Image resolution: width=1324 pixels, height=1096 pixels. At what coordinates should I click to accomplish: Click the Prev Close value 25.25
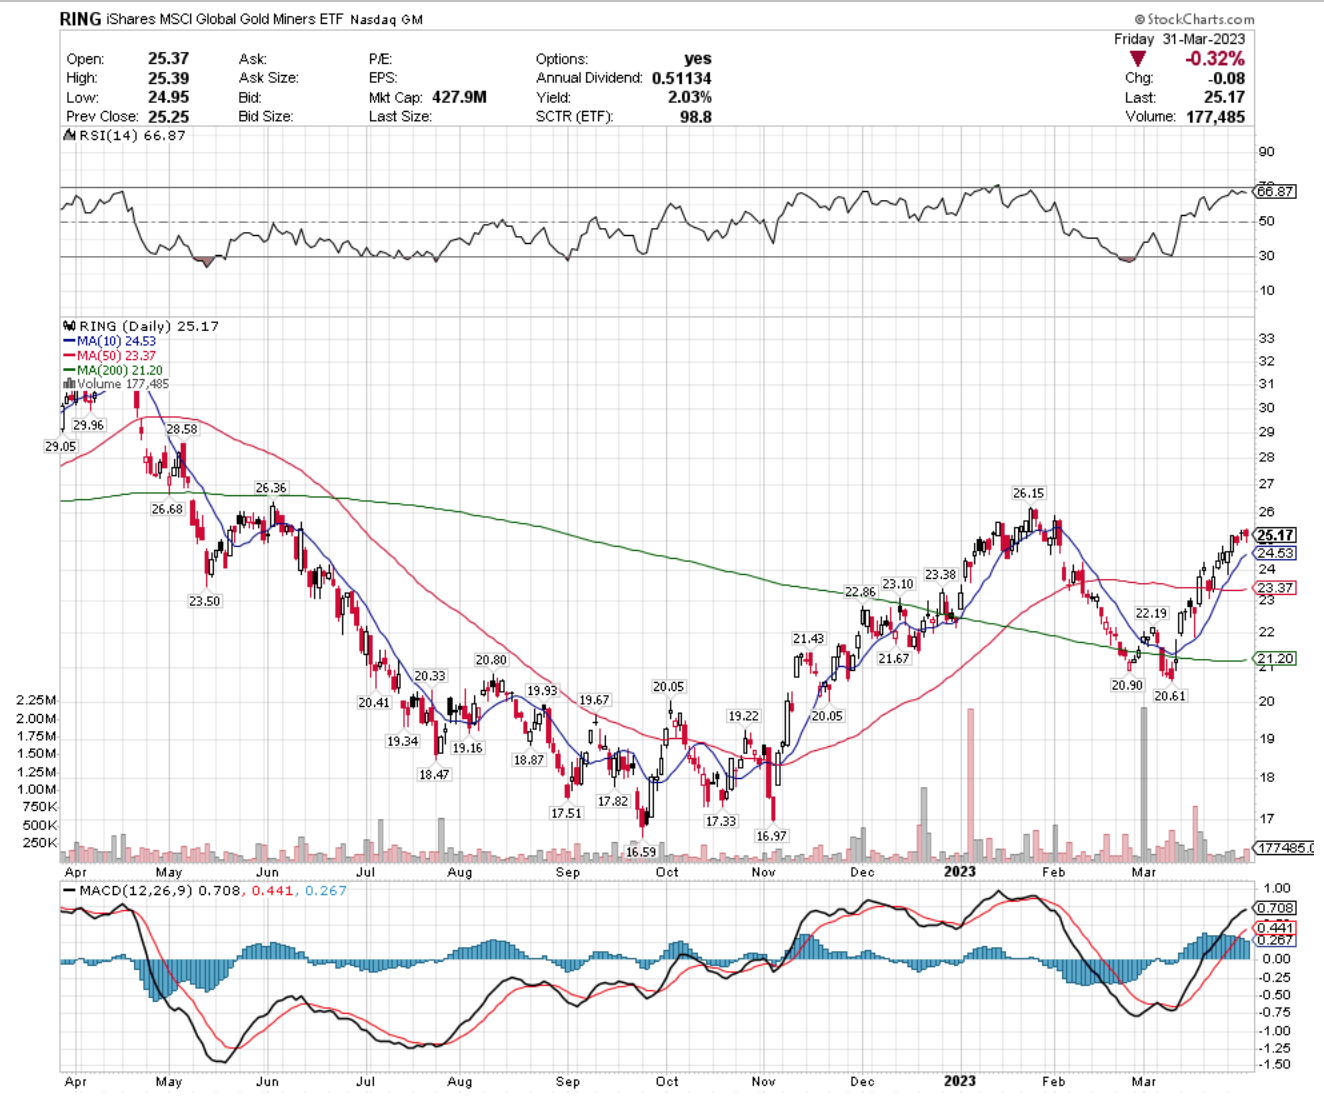tap(168, 116)
